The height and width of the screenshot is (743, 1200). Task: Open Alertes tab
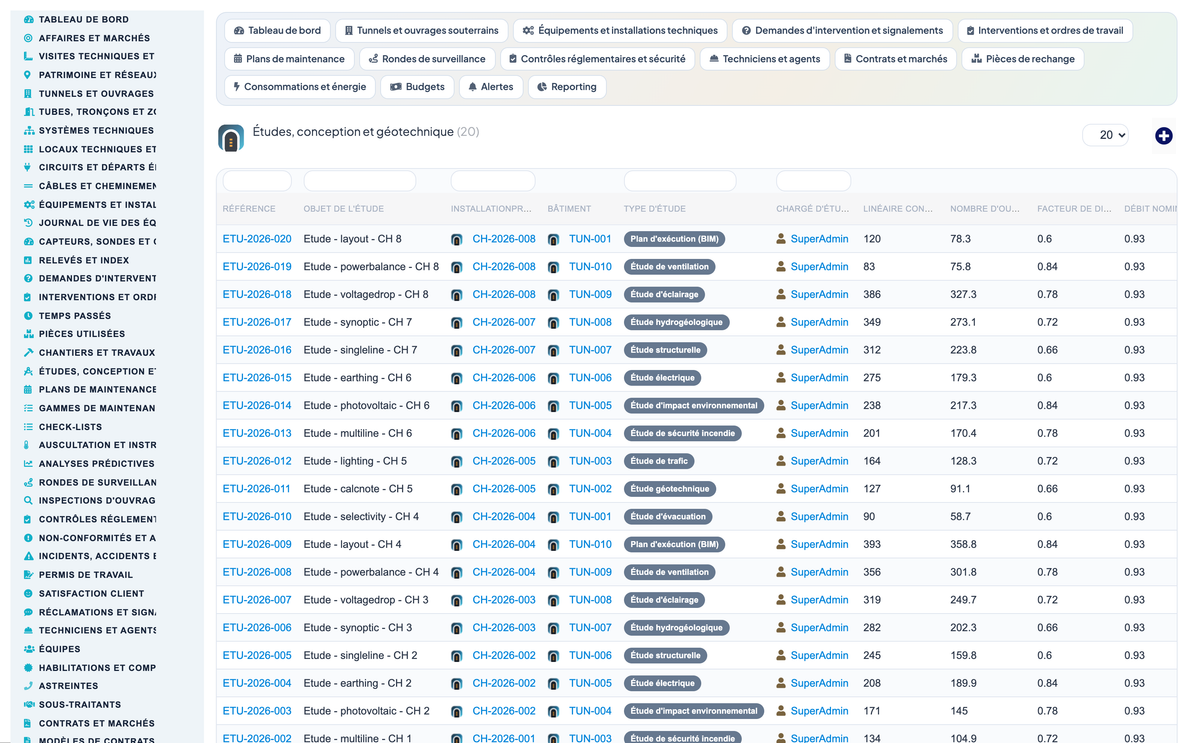490,87
